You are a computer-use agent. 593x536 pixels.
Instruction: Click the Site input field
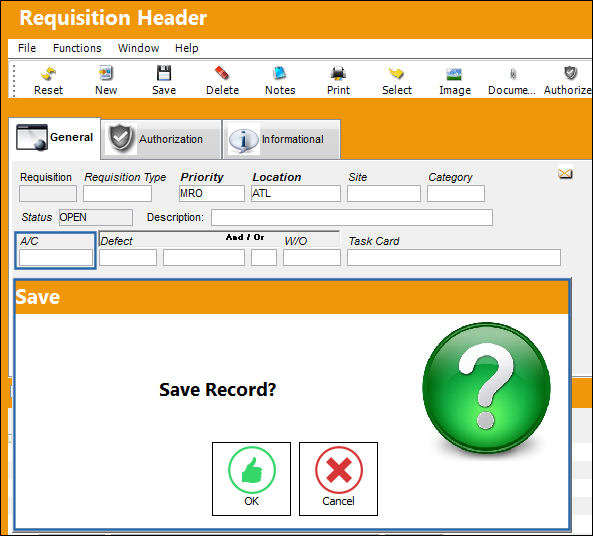click(x=383, y=193)
